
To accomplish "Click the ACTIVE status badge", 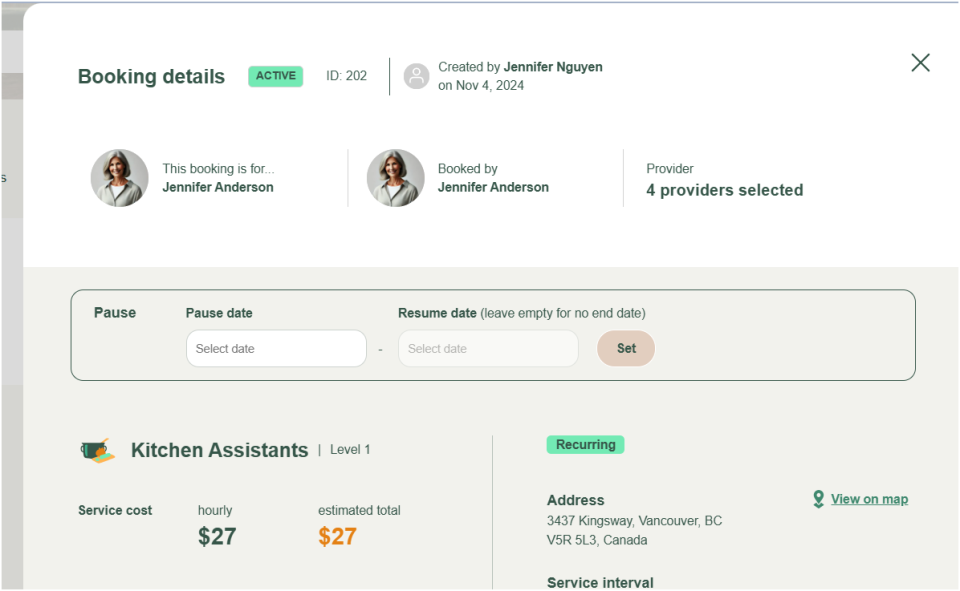I will [275, 76].
